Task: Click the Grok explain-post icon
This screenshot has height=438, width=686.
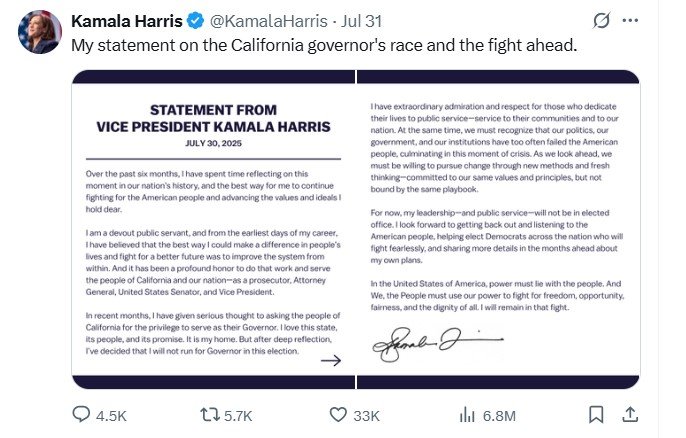Action: [x=601, y=20]
